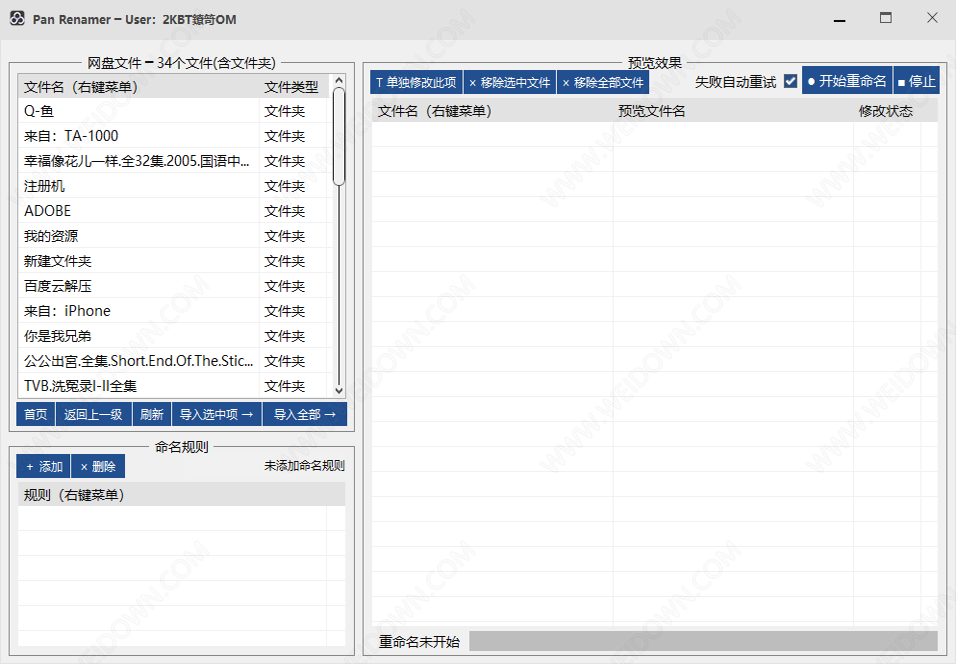
Task: Maximize the Pan Renamer window
Action: point(885,18)
